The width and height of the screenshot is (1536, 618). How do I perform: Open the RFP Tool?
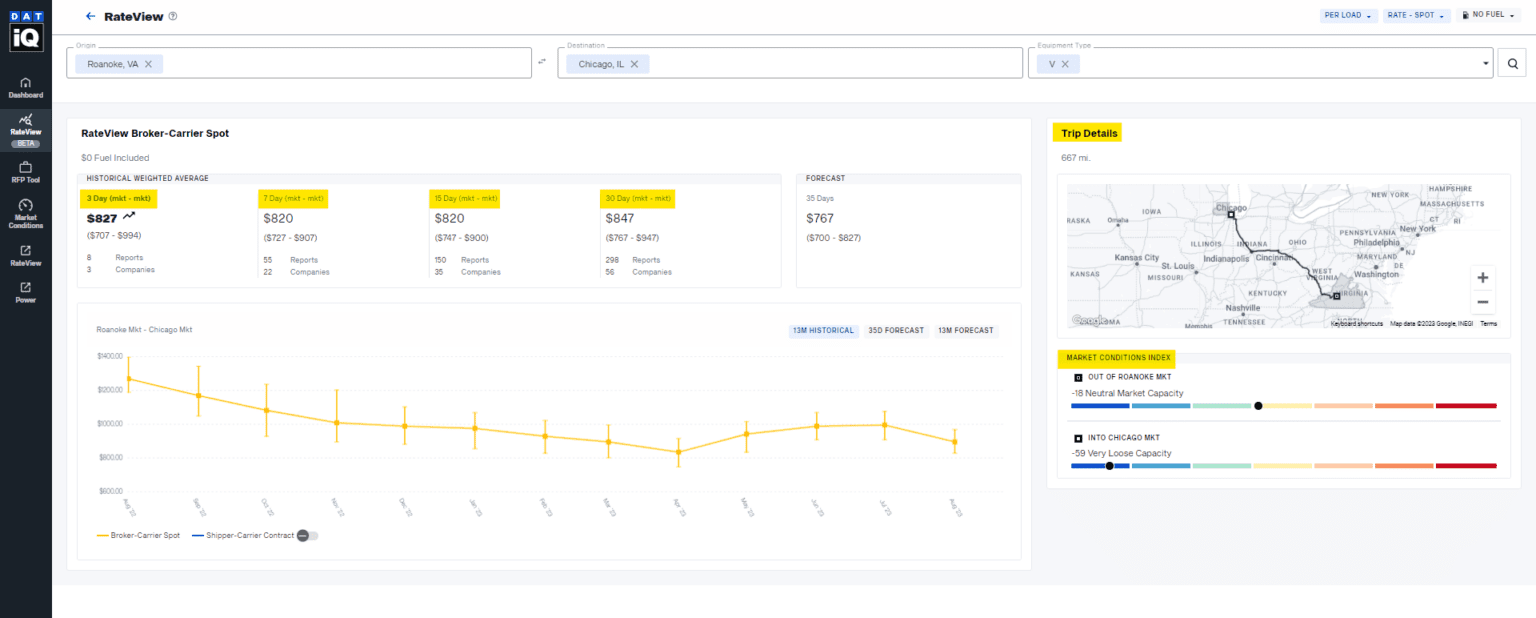(x=25, y=171)
